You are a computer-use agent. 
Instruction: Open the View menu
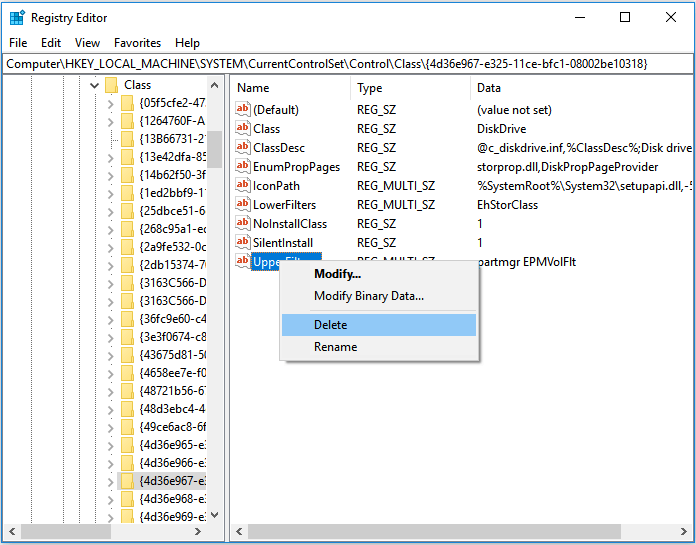[x=87, y=43]
